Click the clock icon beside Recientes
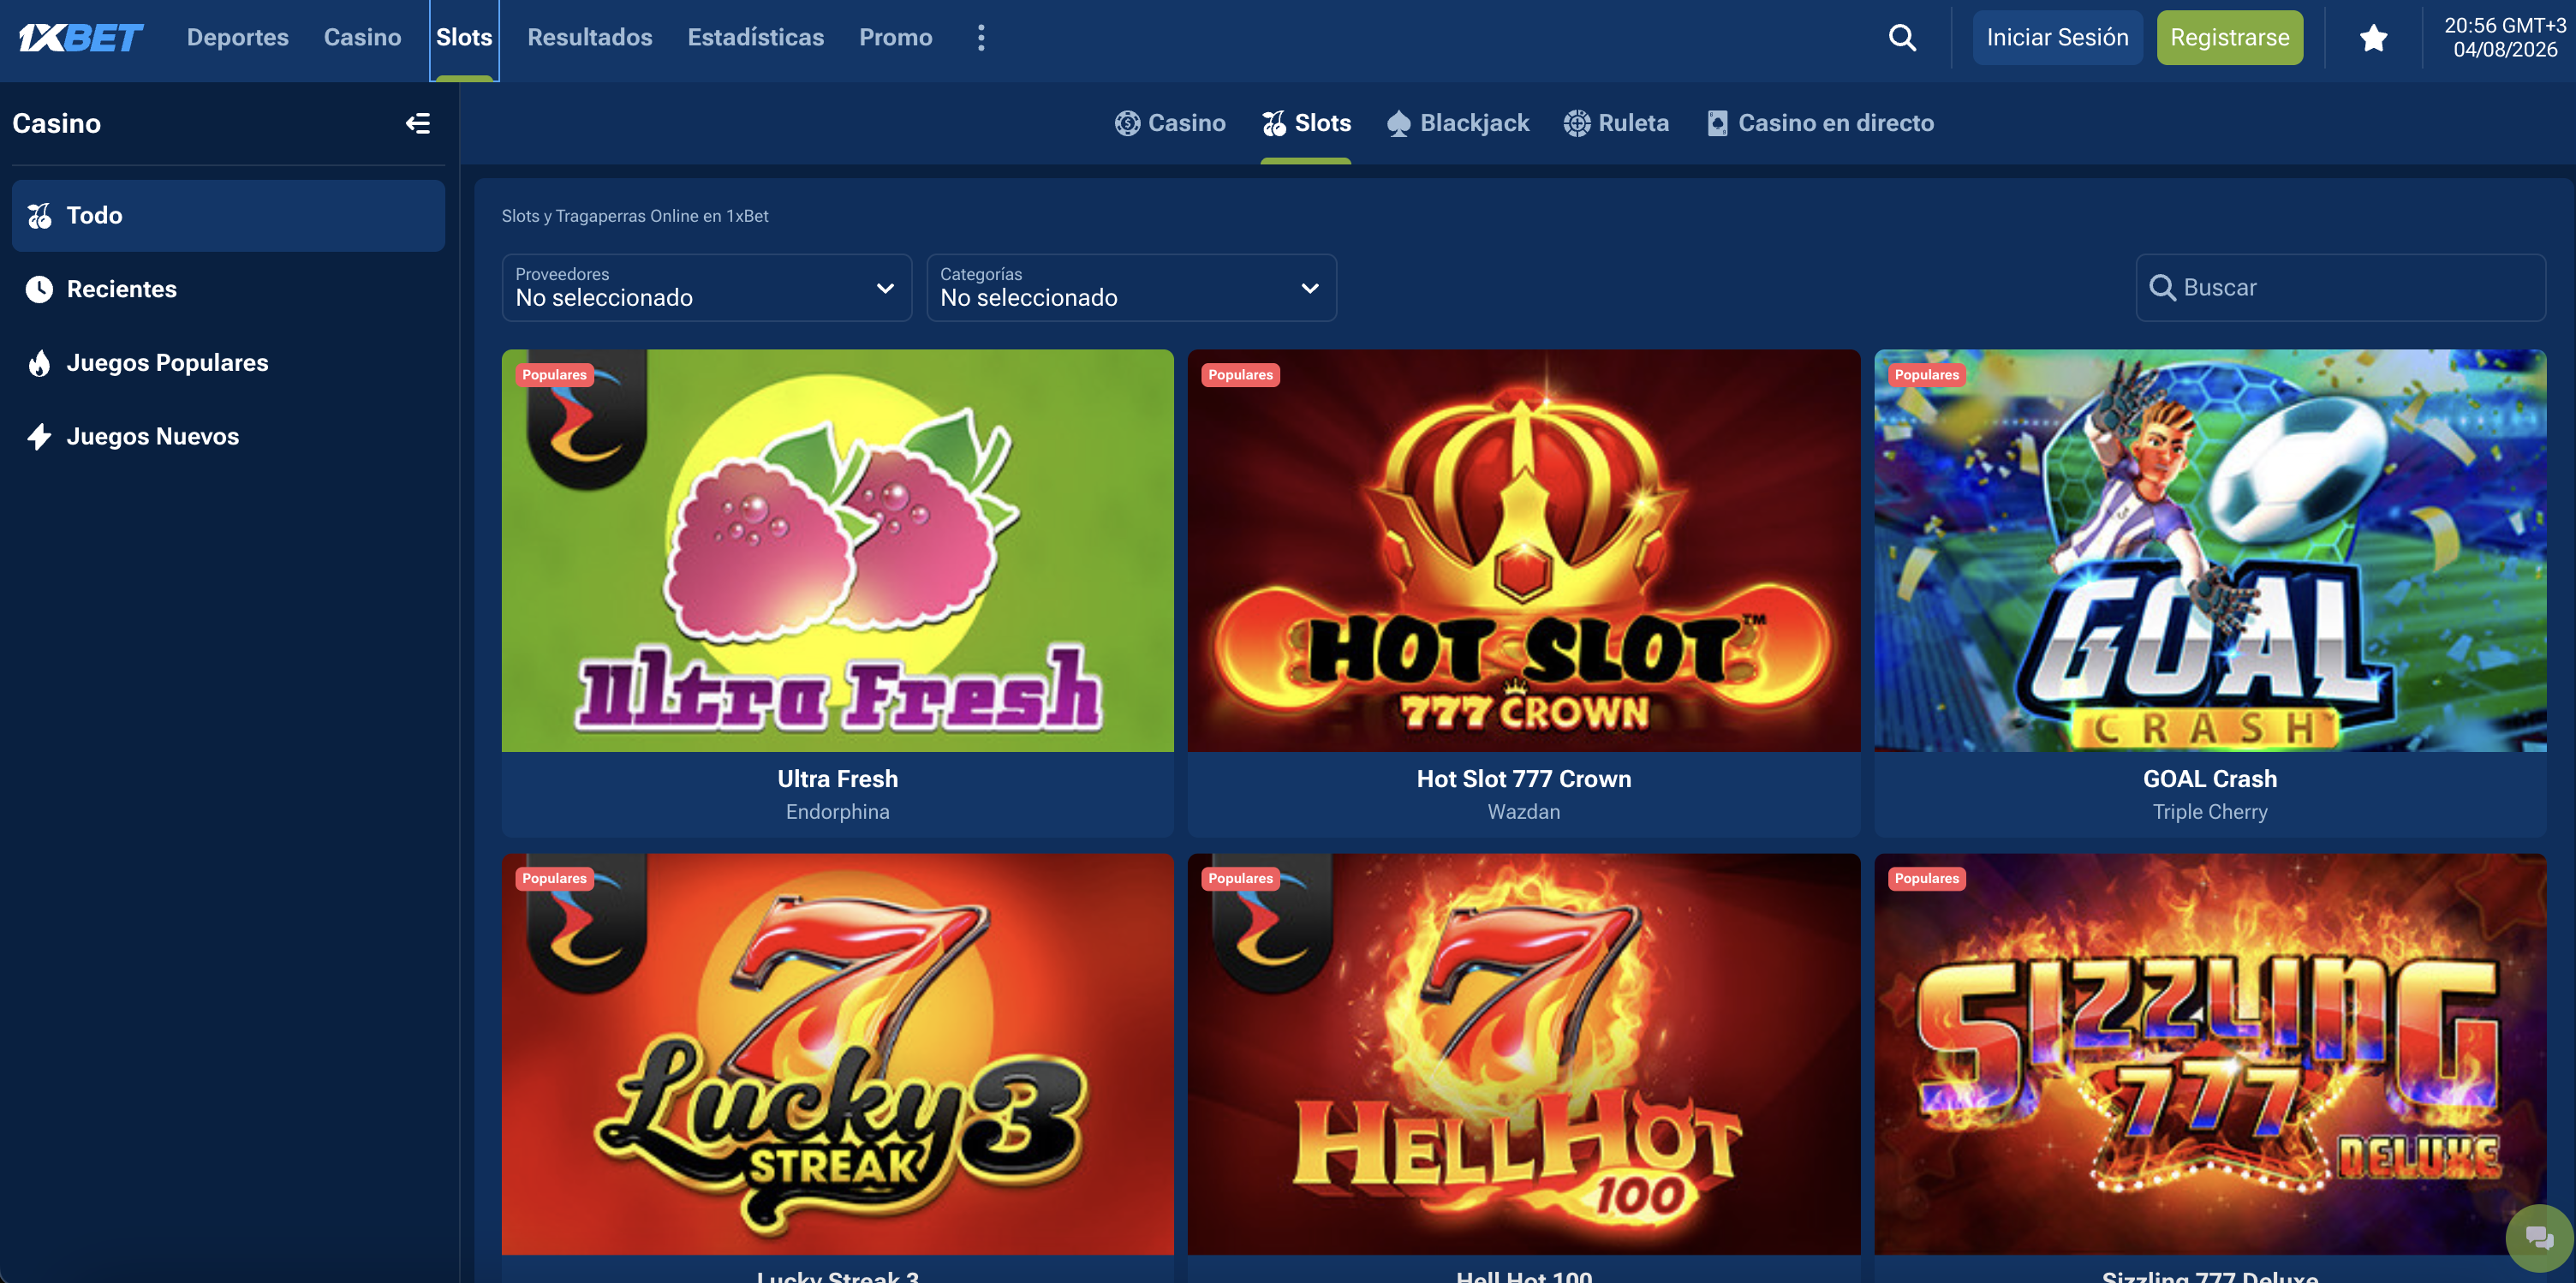Screen dimensions: 2576x1283 click(39, 289)
